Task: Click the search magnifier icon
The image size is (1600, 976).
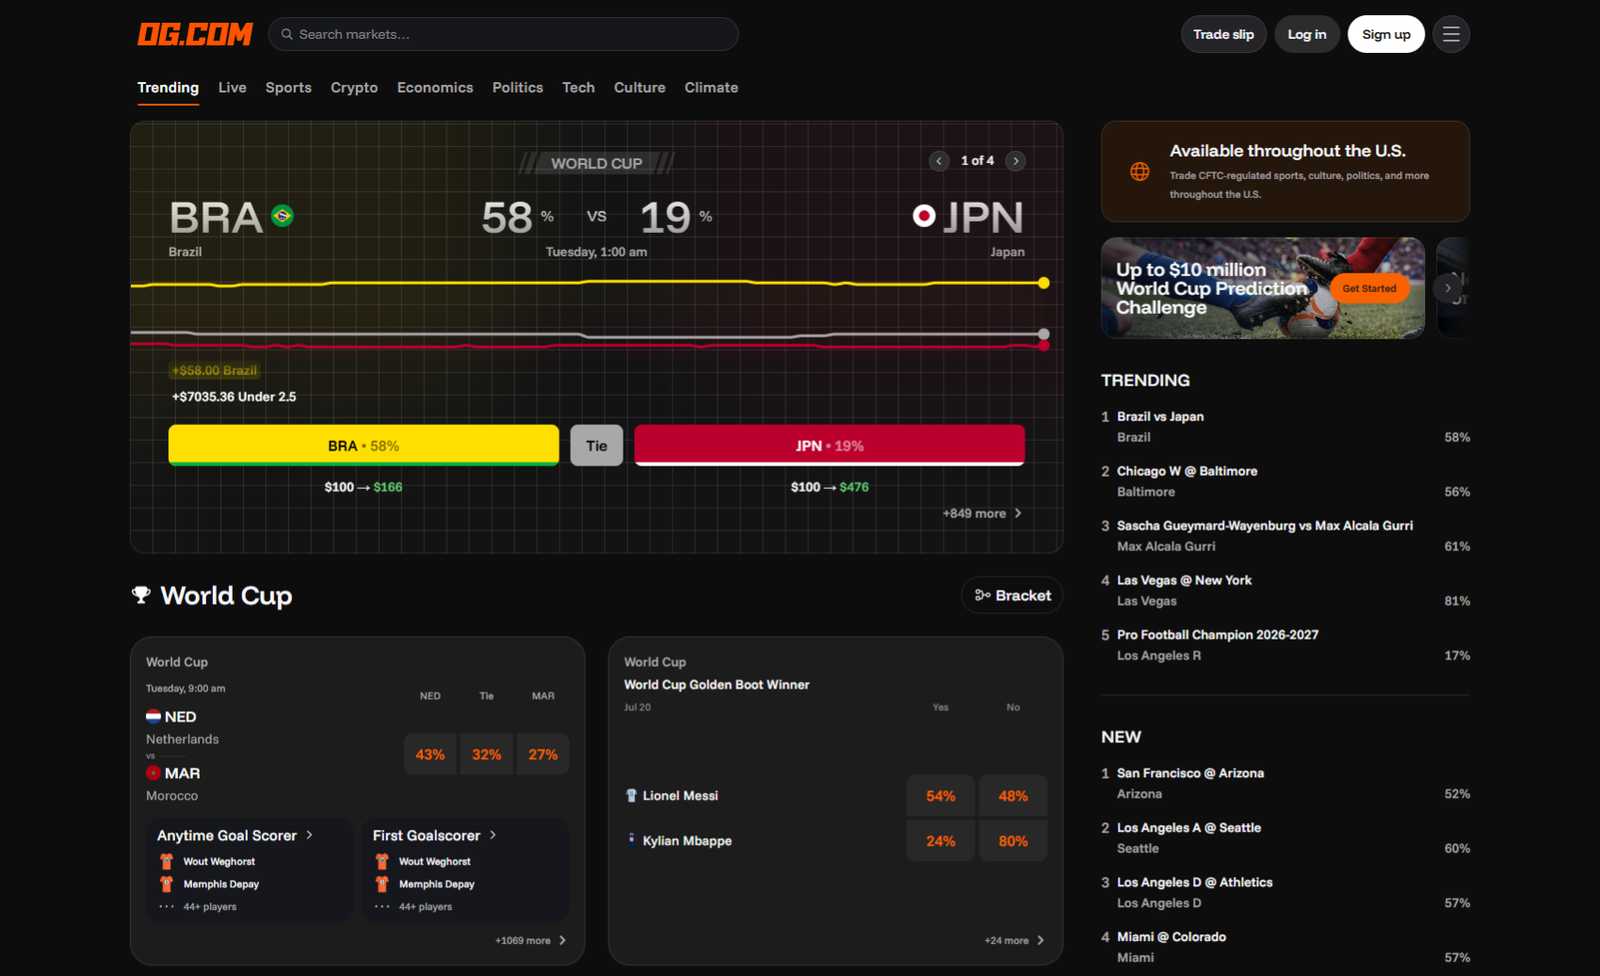Action: (287, 34)
